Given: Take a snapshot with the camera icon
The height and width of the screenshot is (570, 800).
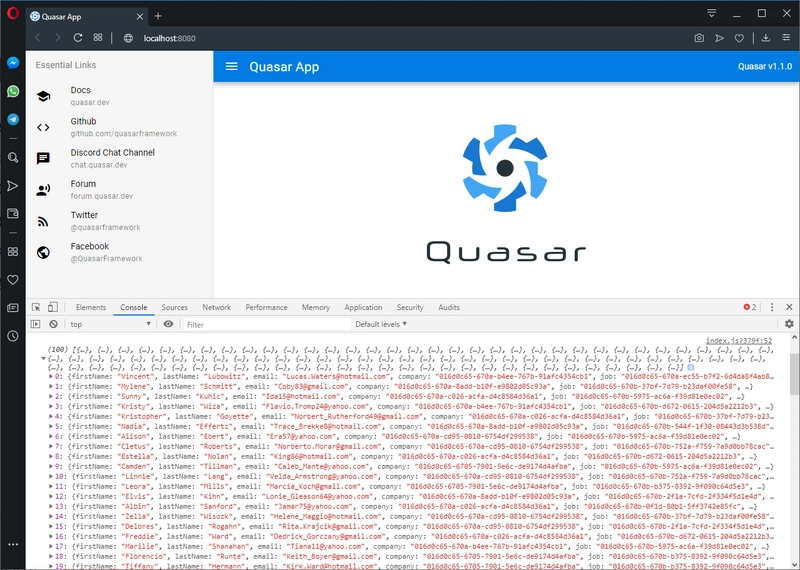Looking at the screenshot, I should tap(699, 38).
